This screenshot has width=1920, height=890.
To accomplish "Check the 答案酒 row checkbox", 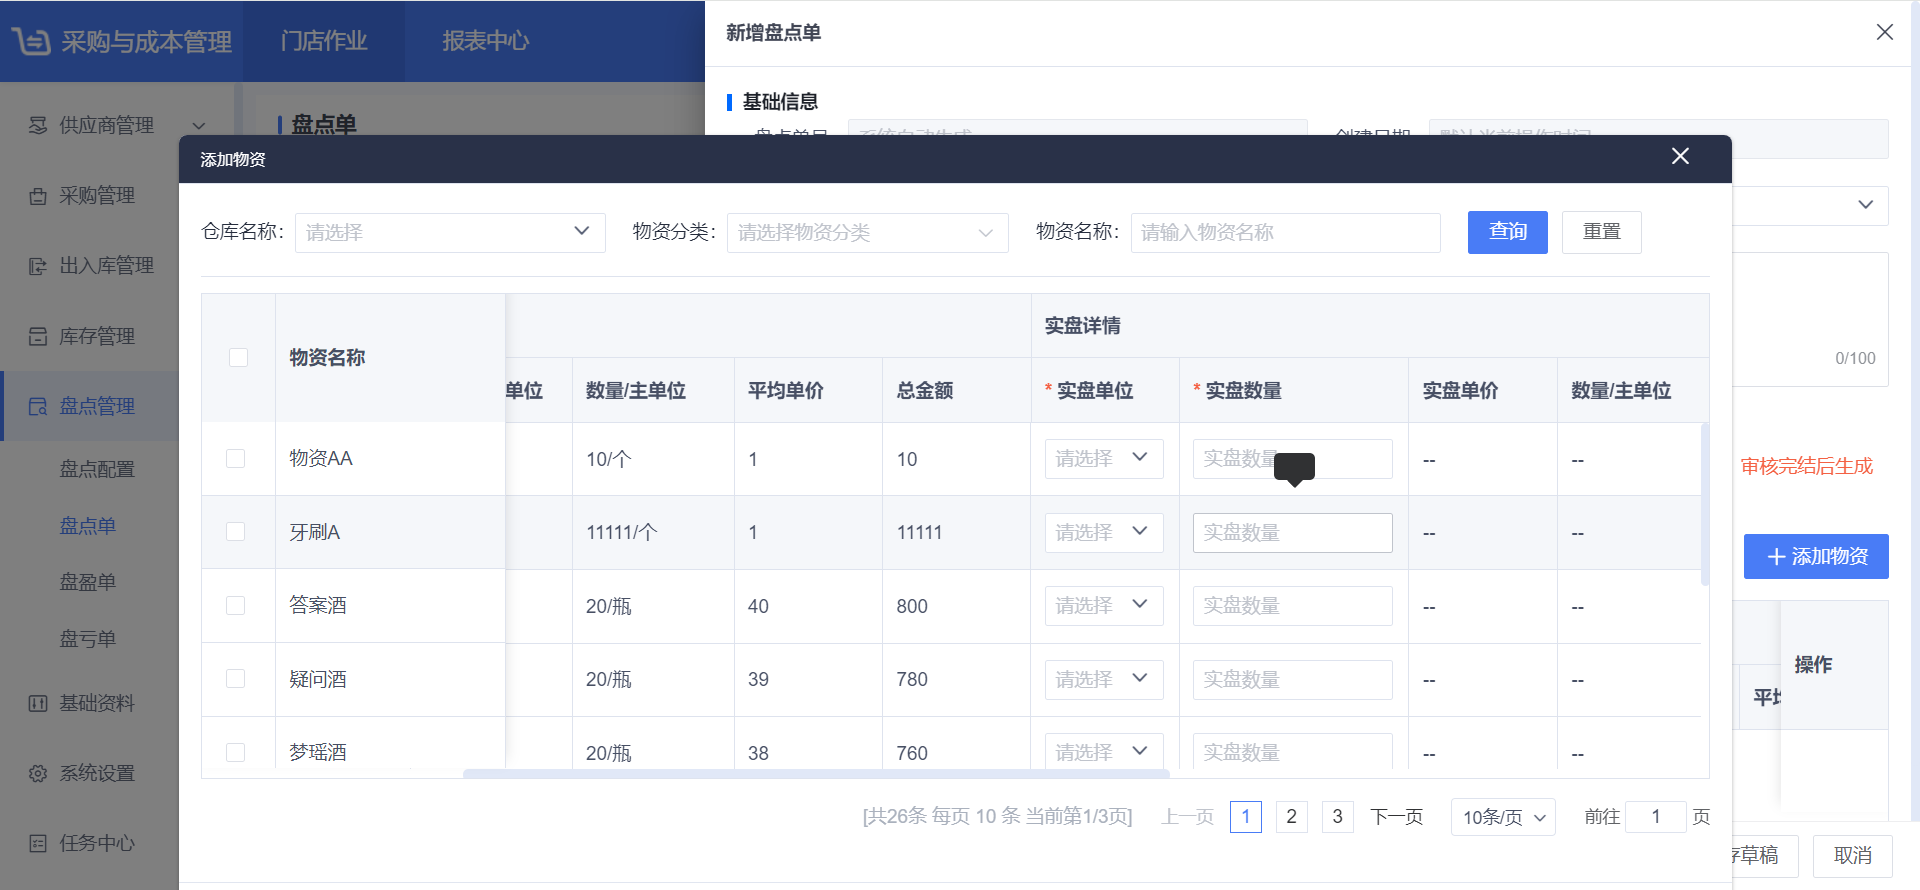I will click(236, 605).
